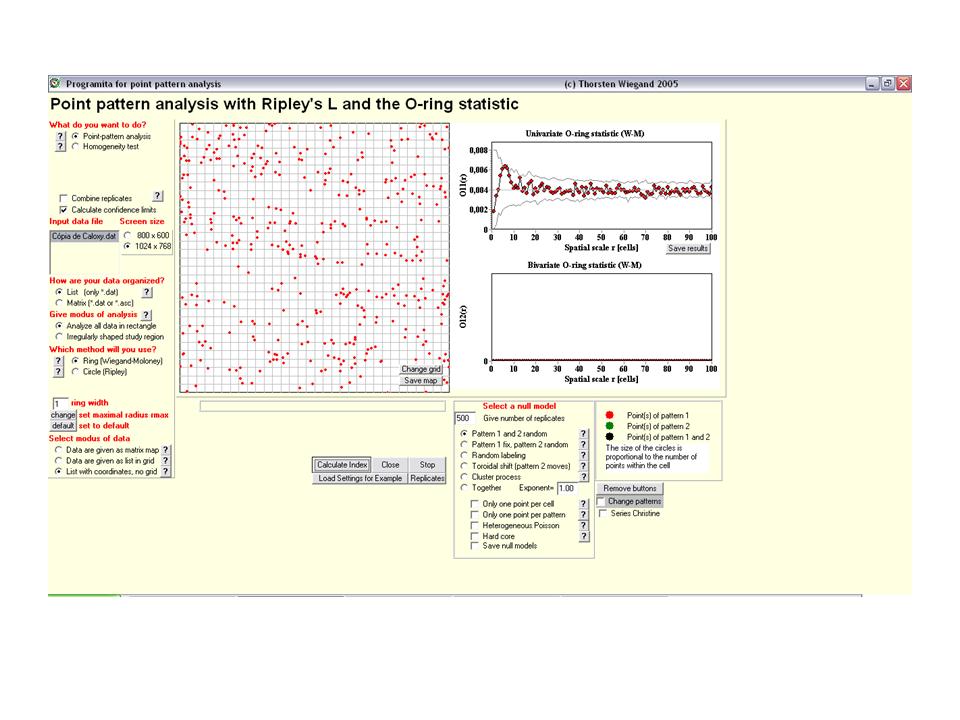The height and width of the screenshot is (720, 960).
Task: Choose Random labeling null model
Action: click(464, 455)
